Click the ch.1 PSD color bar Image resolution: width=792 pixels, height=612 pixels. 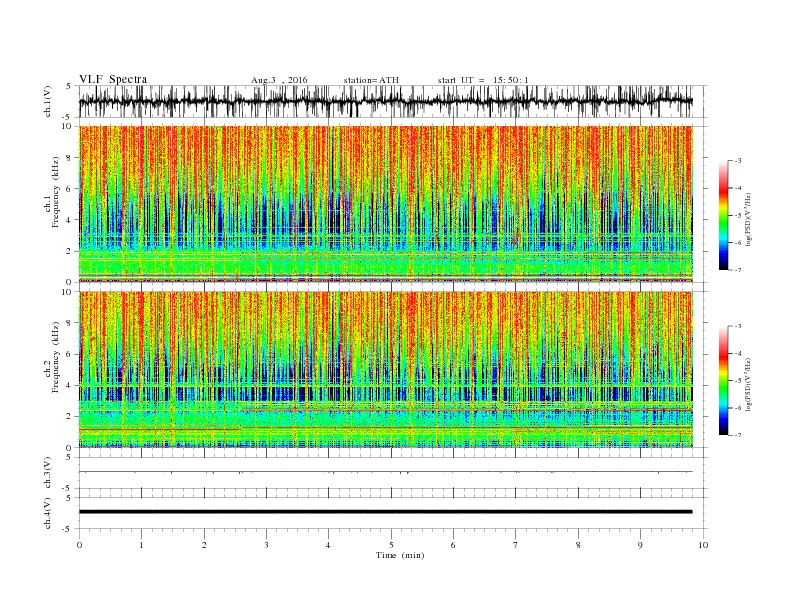click(723, 215)
